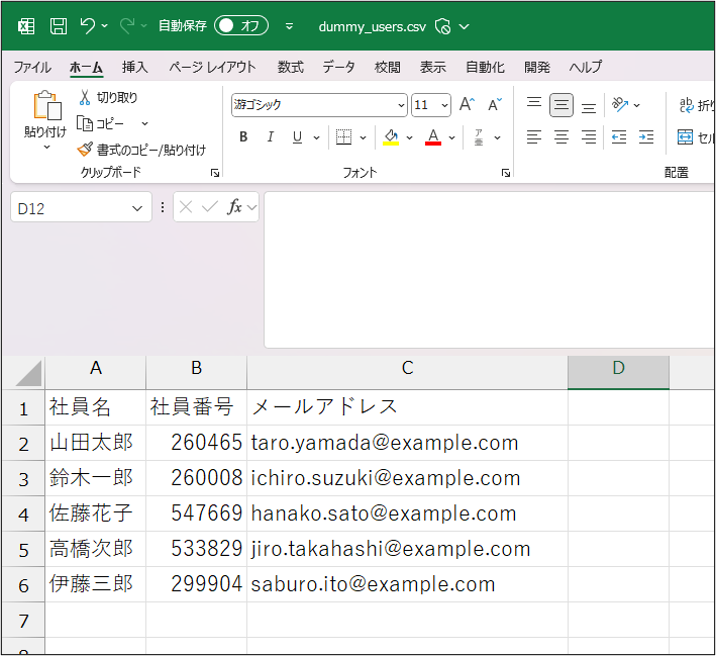Click the decrease font size icon
Image resolution: width=716 pixels, height=656 pixels.
pyautogui.click(x=495, y=105)
